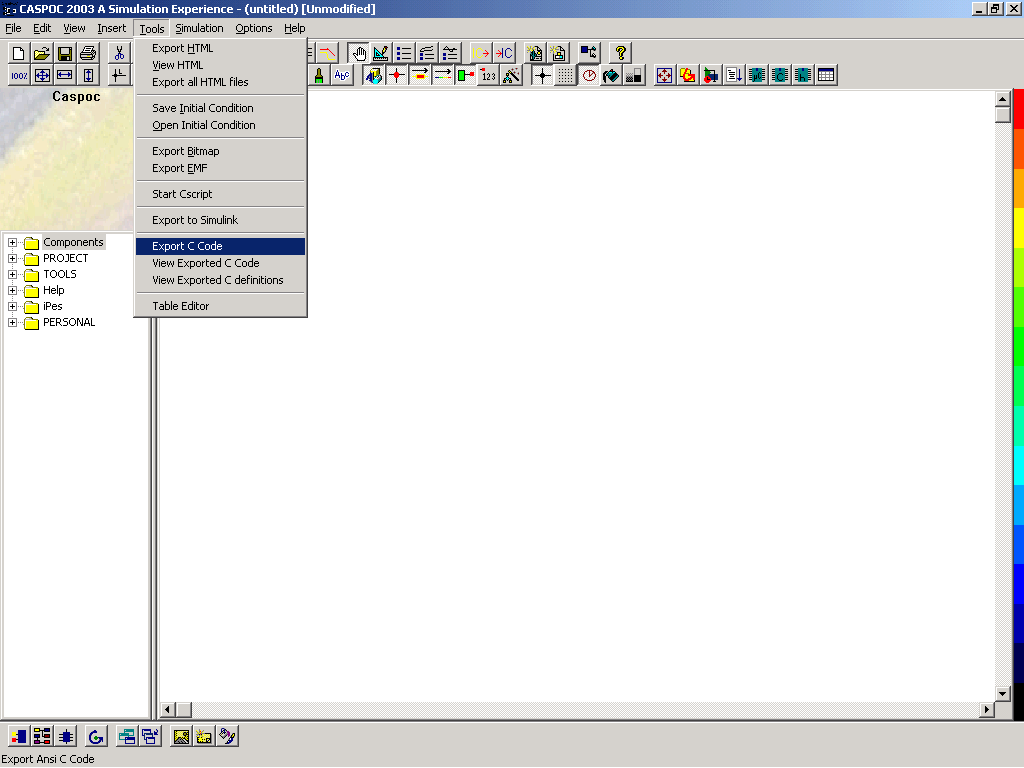
Task: Expand the Components tree folder
Action: pyautogui.click(x=12, y=242)
